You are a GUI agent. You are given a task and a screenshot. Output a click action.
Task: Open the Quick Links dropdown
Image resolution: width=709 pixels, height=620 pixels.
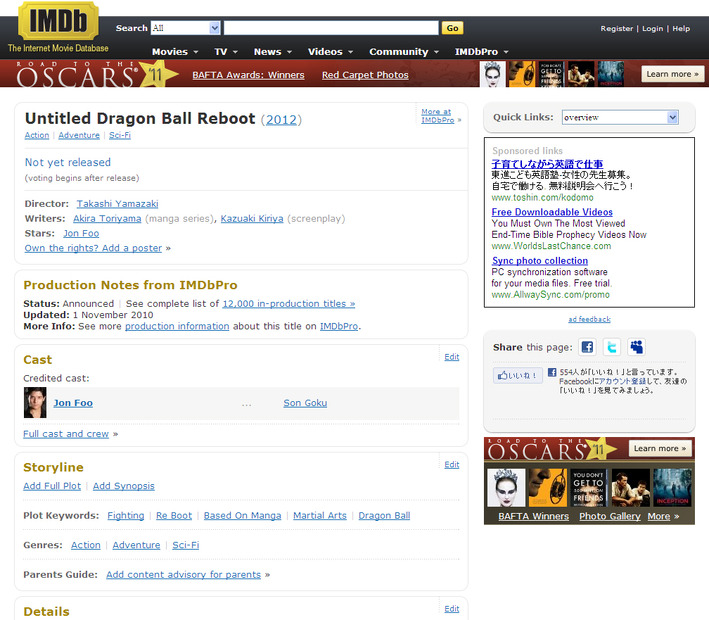(x=620, y=118)
